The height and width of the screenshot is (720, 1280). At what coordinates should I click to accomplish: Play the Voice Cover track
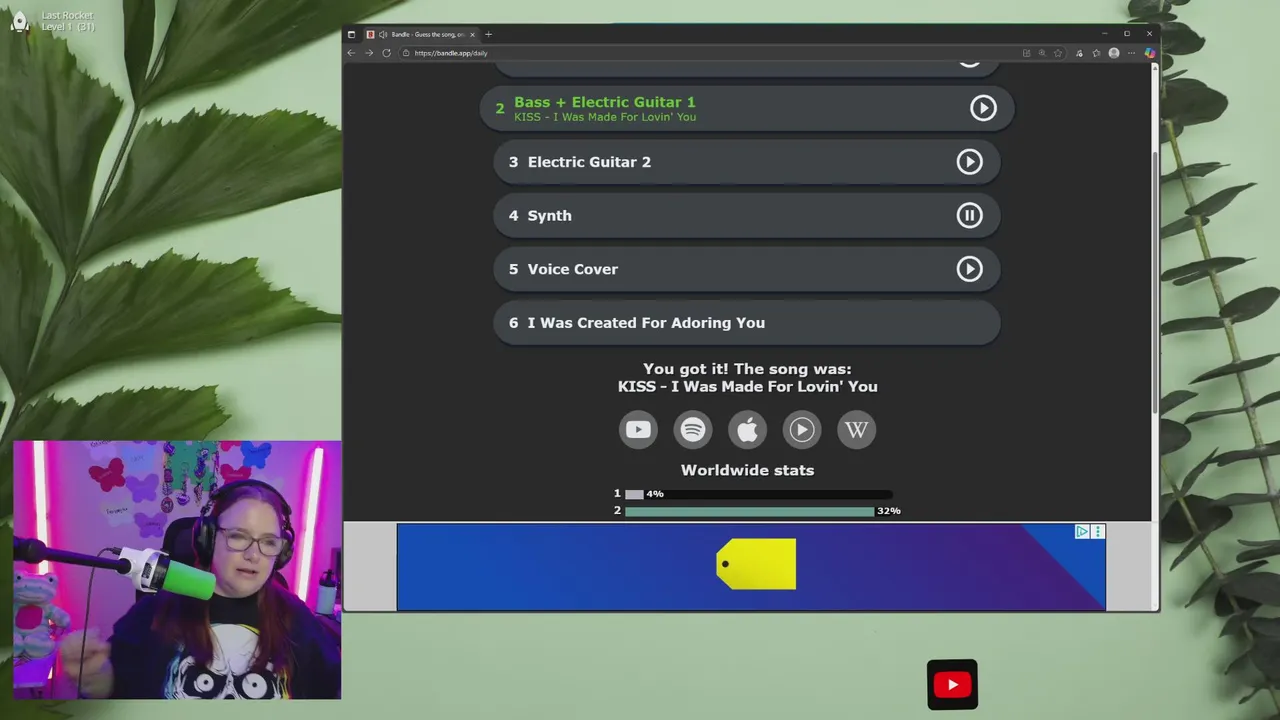point(969,269)
